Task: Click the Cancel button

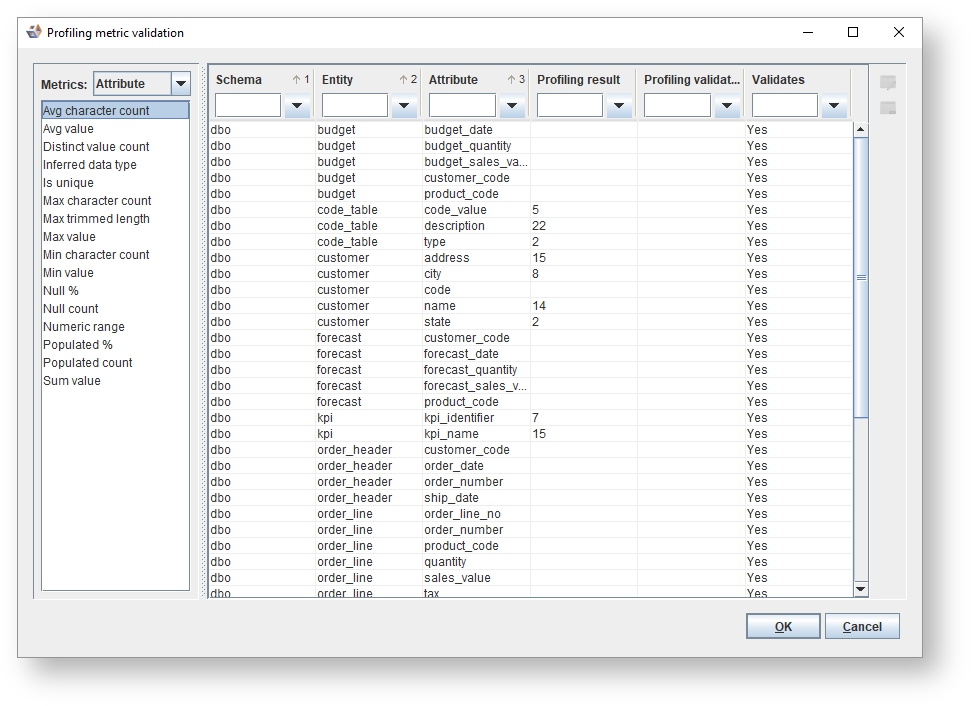Action: point(862,626)
